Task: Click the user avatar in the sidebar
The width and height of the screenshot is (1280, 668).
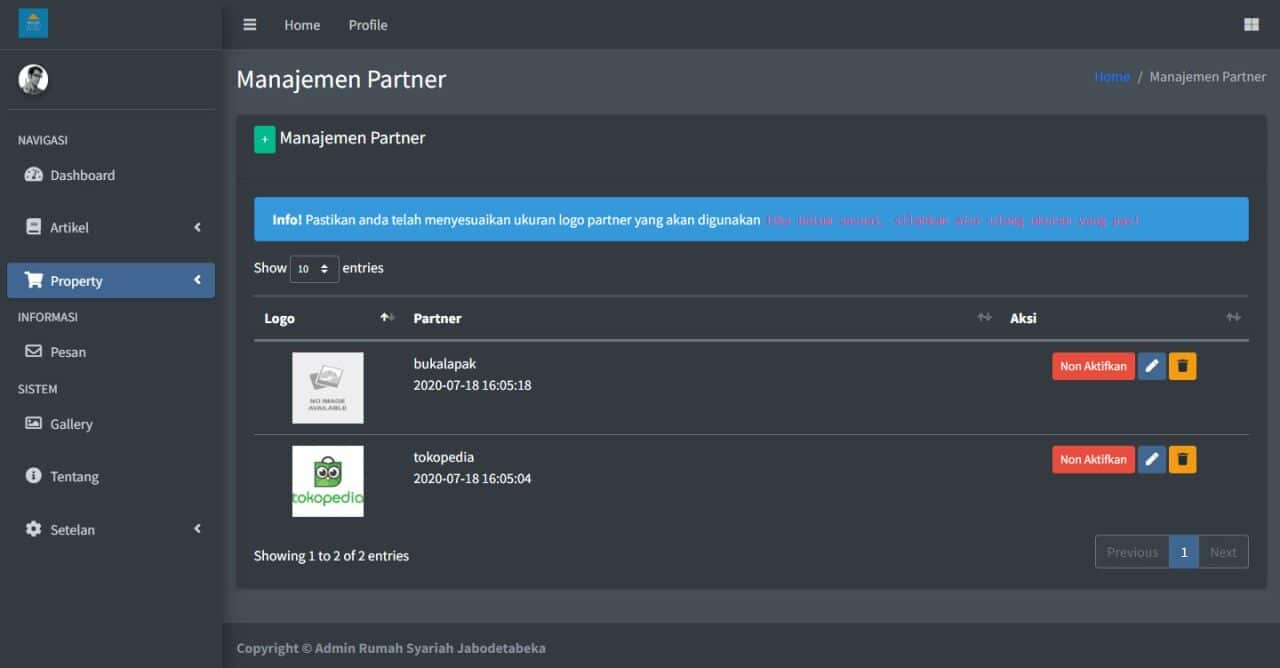Action: coord(33,80)
